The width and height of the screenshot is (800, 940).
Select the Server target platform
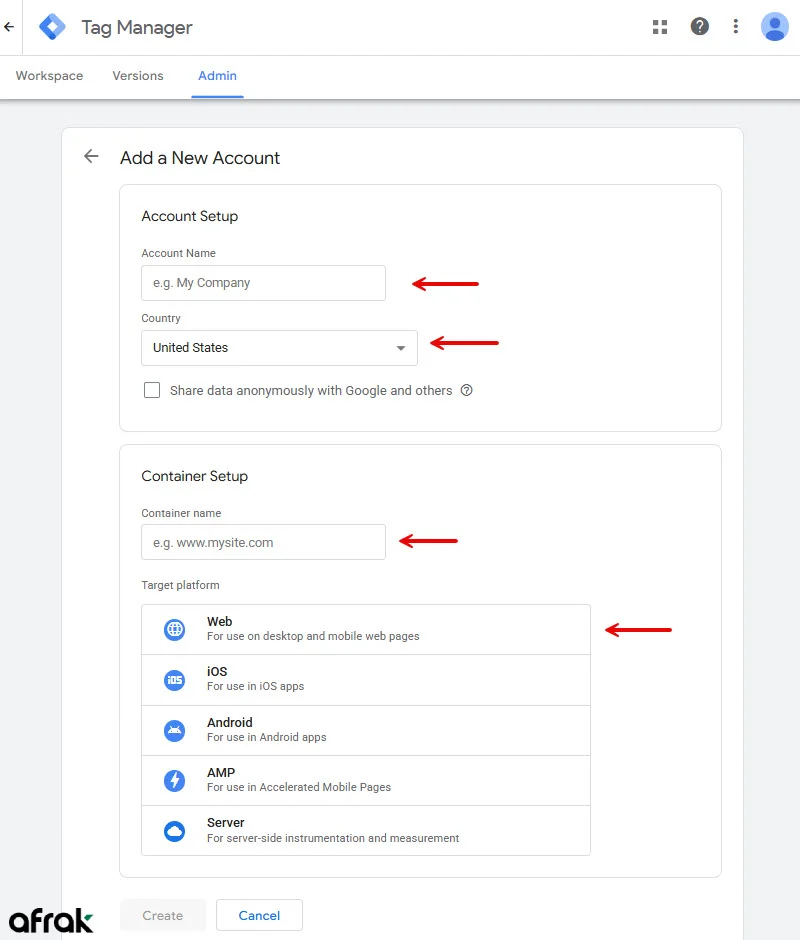pos(366,830)
